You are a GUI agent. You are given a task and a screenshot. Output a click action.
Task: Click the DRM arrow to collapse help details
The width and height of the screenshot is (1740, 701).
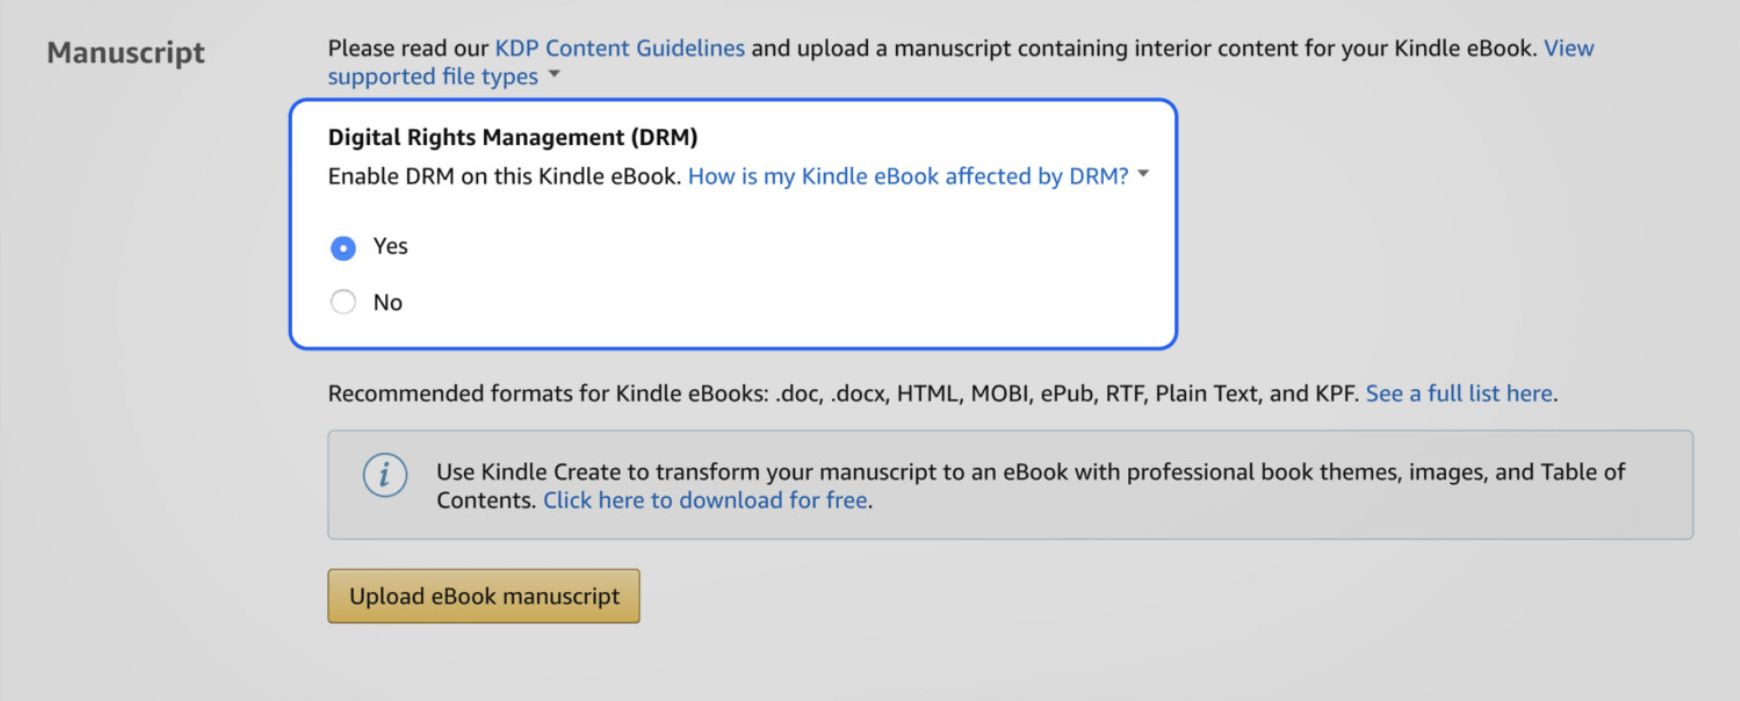click(x=1142, y=175)
